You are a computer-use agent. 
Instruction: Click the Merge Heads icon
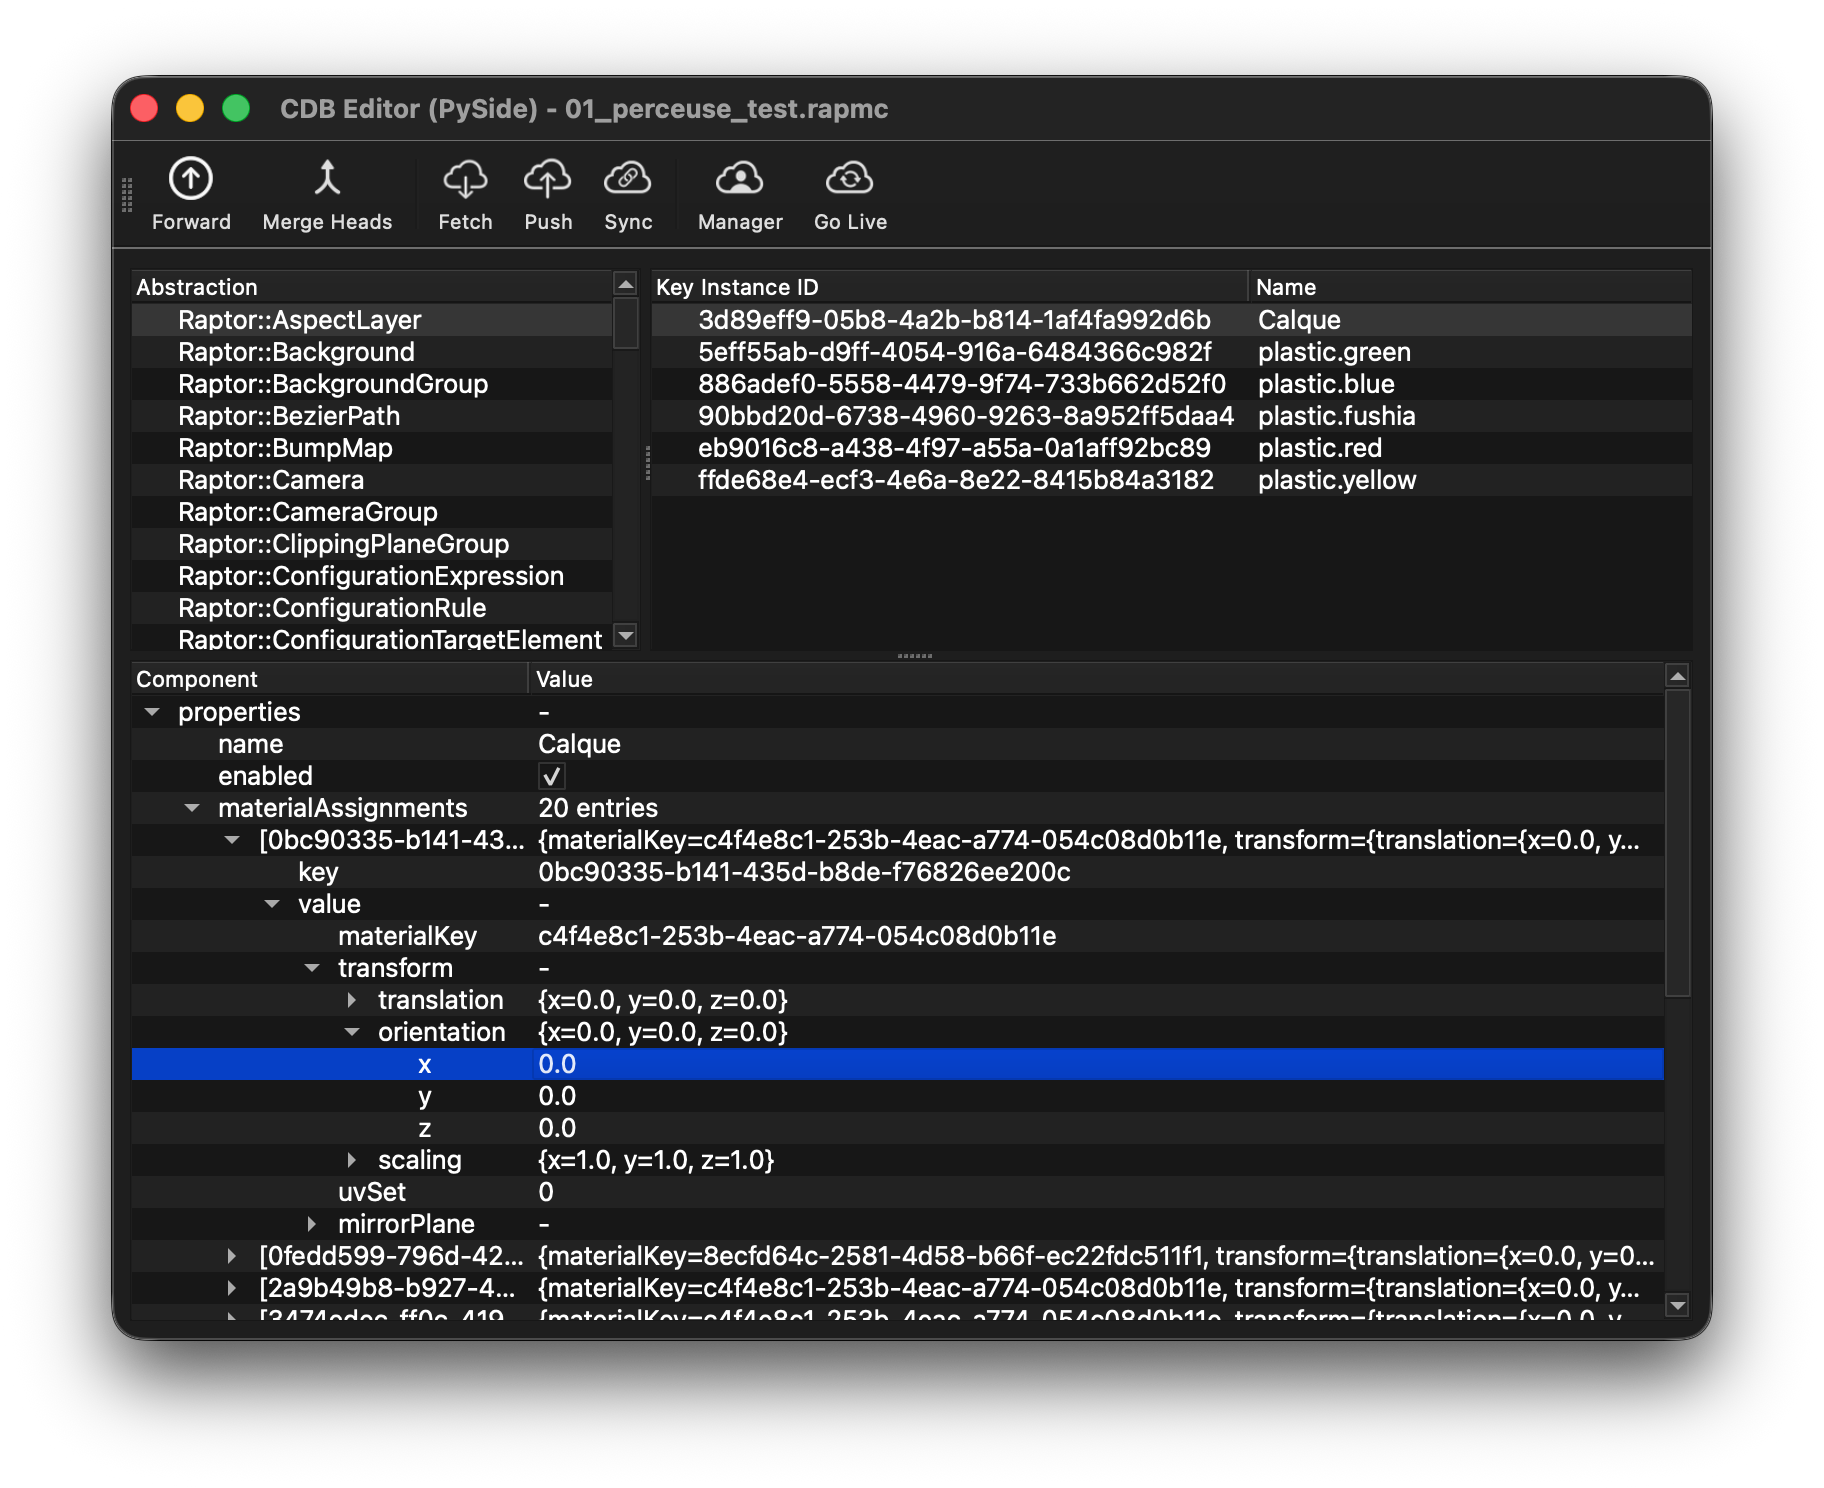point(327,180)
